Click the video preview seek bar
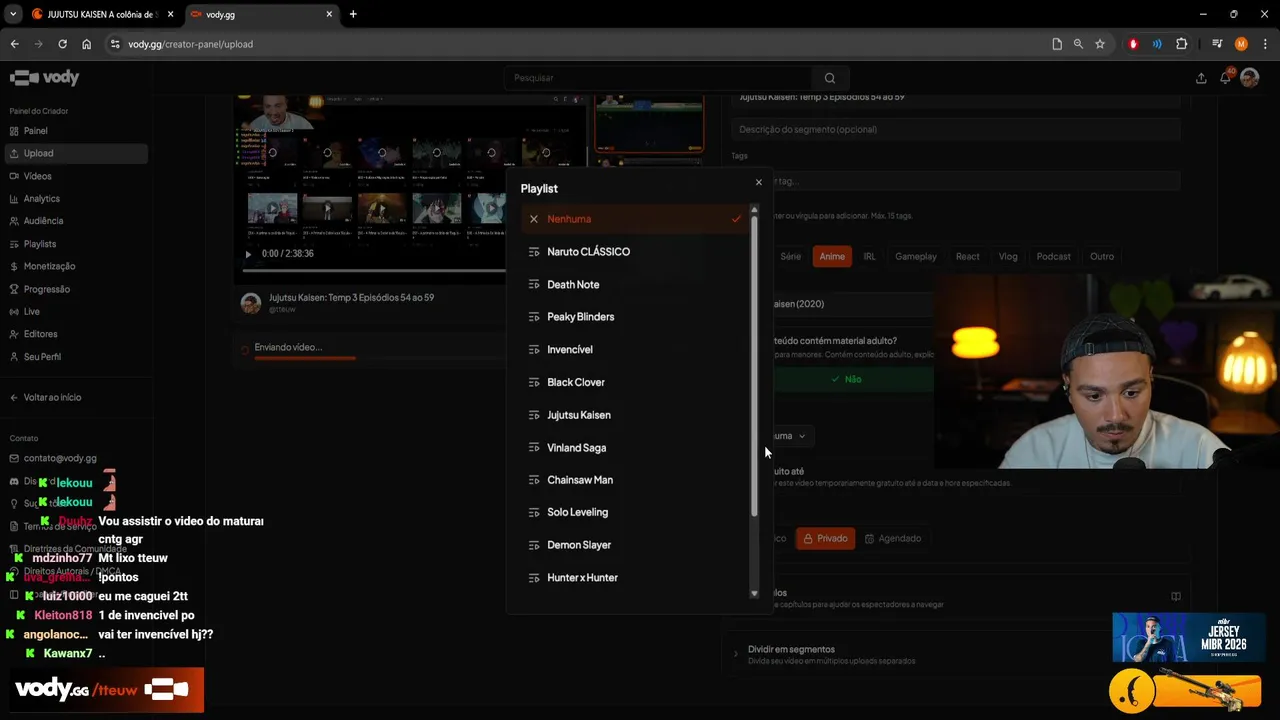 click(x=375, y=270)
